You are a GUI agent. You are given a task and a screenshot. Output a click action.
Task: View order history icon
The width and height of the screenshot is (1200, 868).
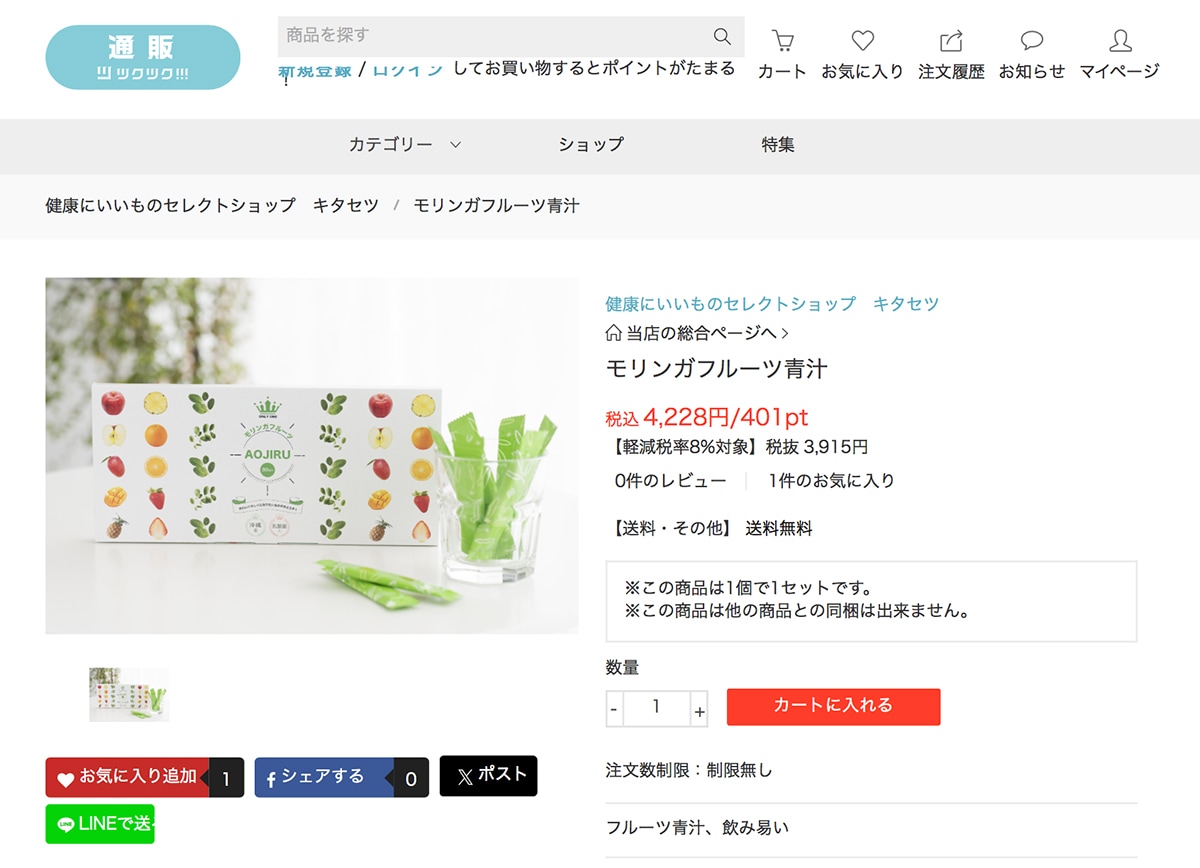[951, 41]
